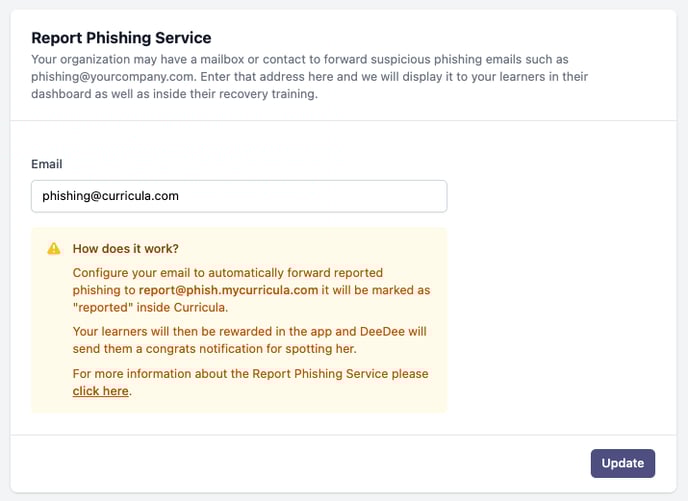Click the Update button

coord(623,463)
